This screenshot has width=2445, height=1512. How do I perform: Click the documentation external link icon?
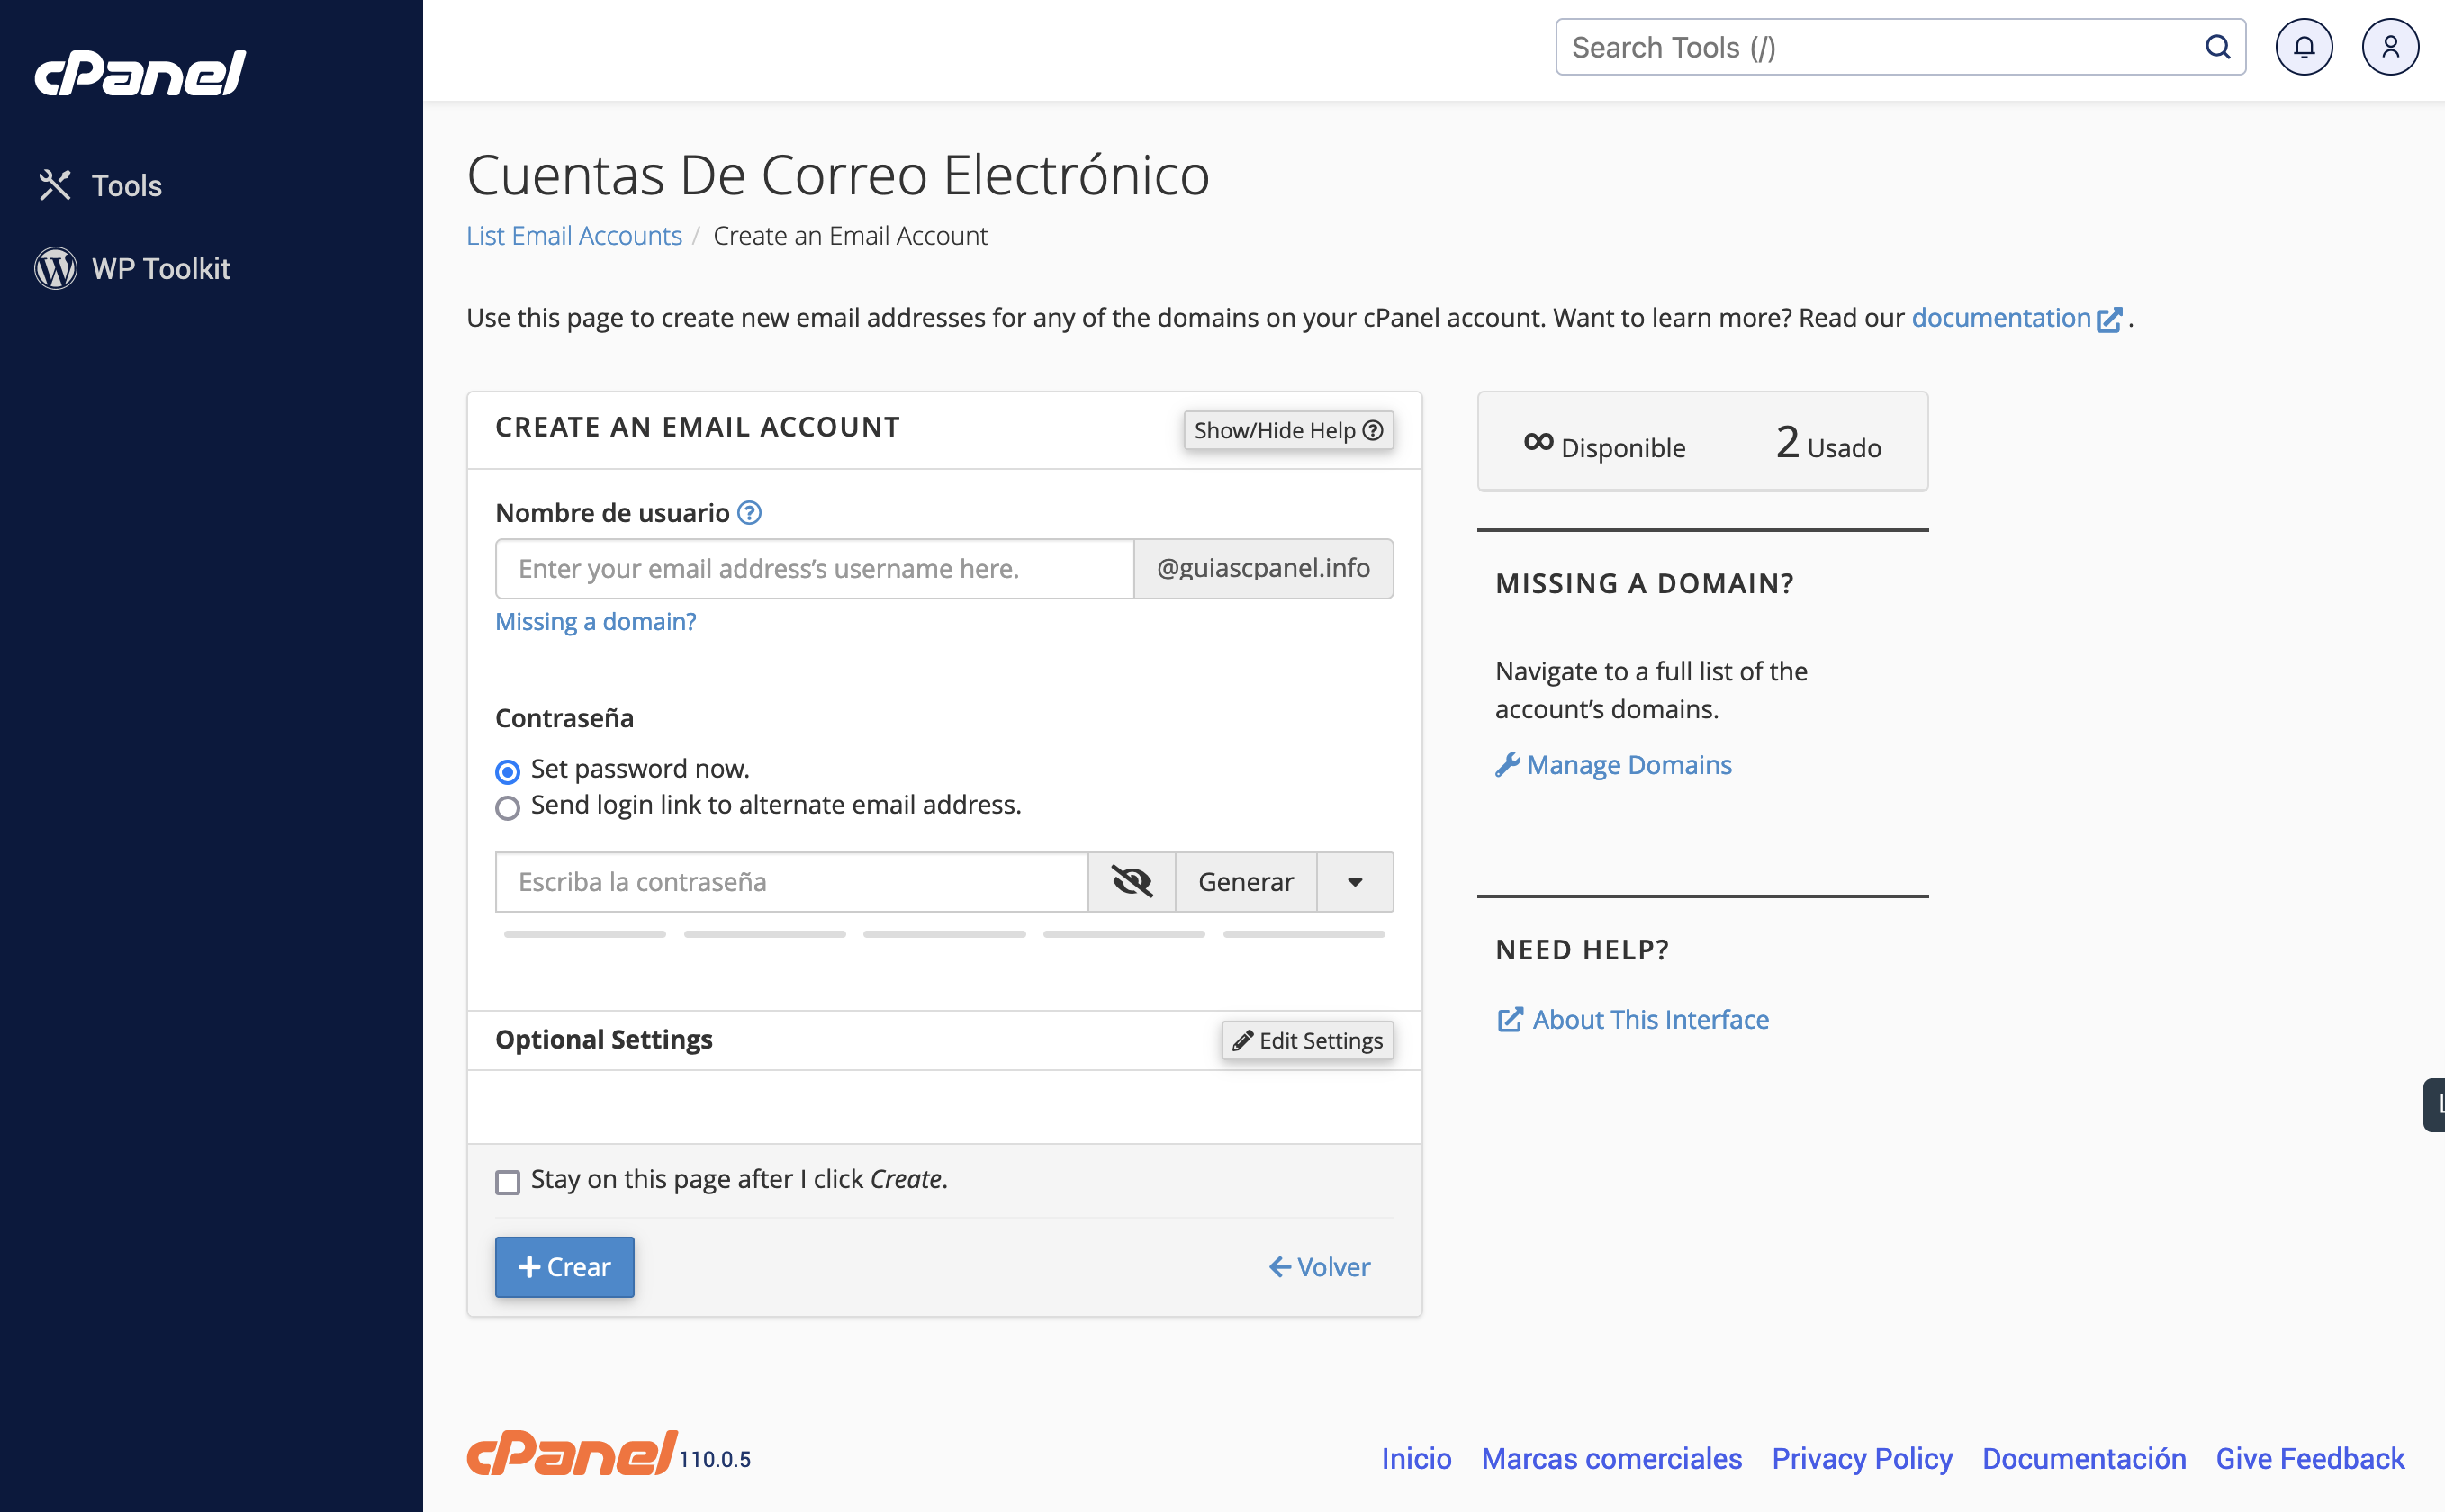tap(2108, 319)
